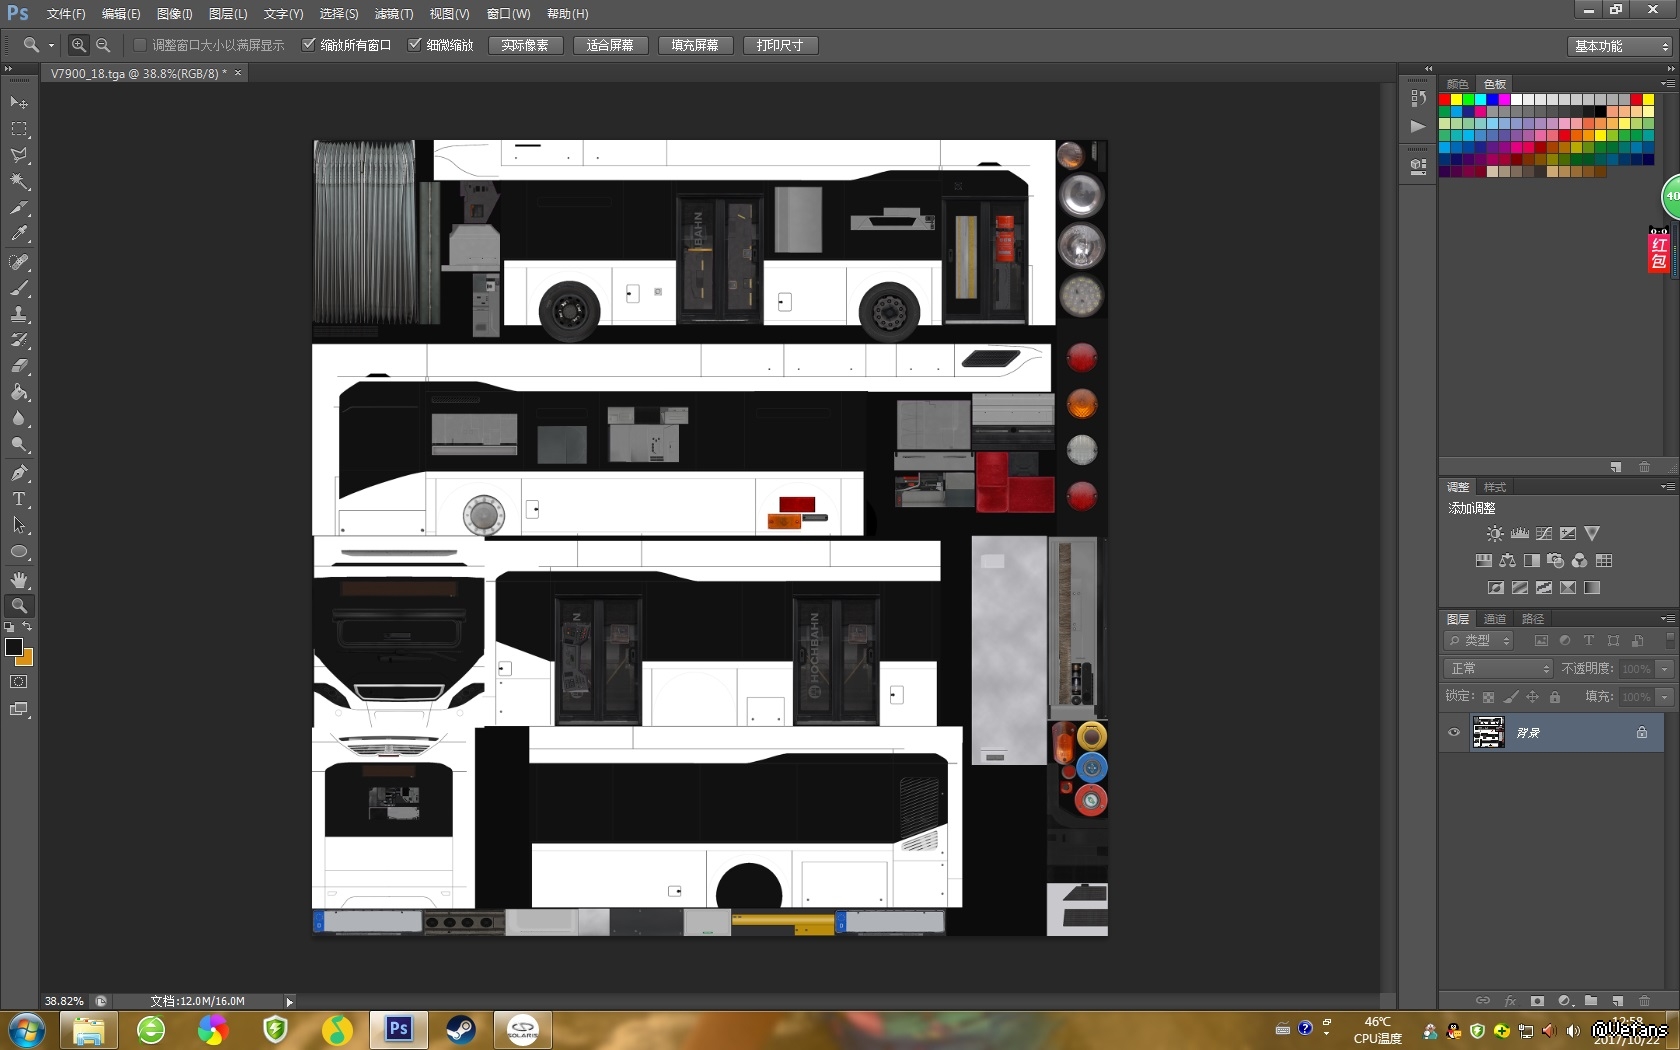Click the 适合屏幕 button
This screenshot has width=1680, height=1050.
610,46
